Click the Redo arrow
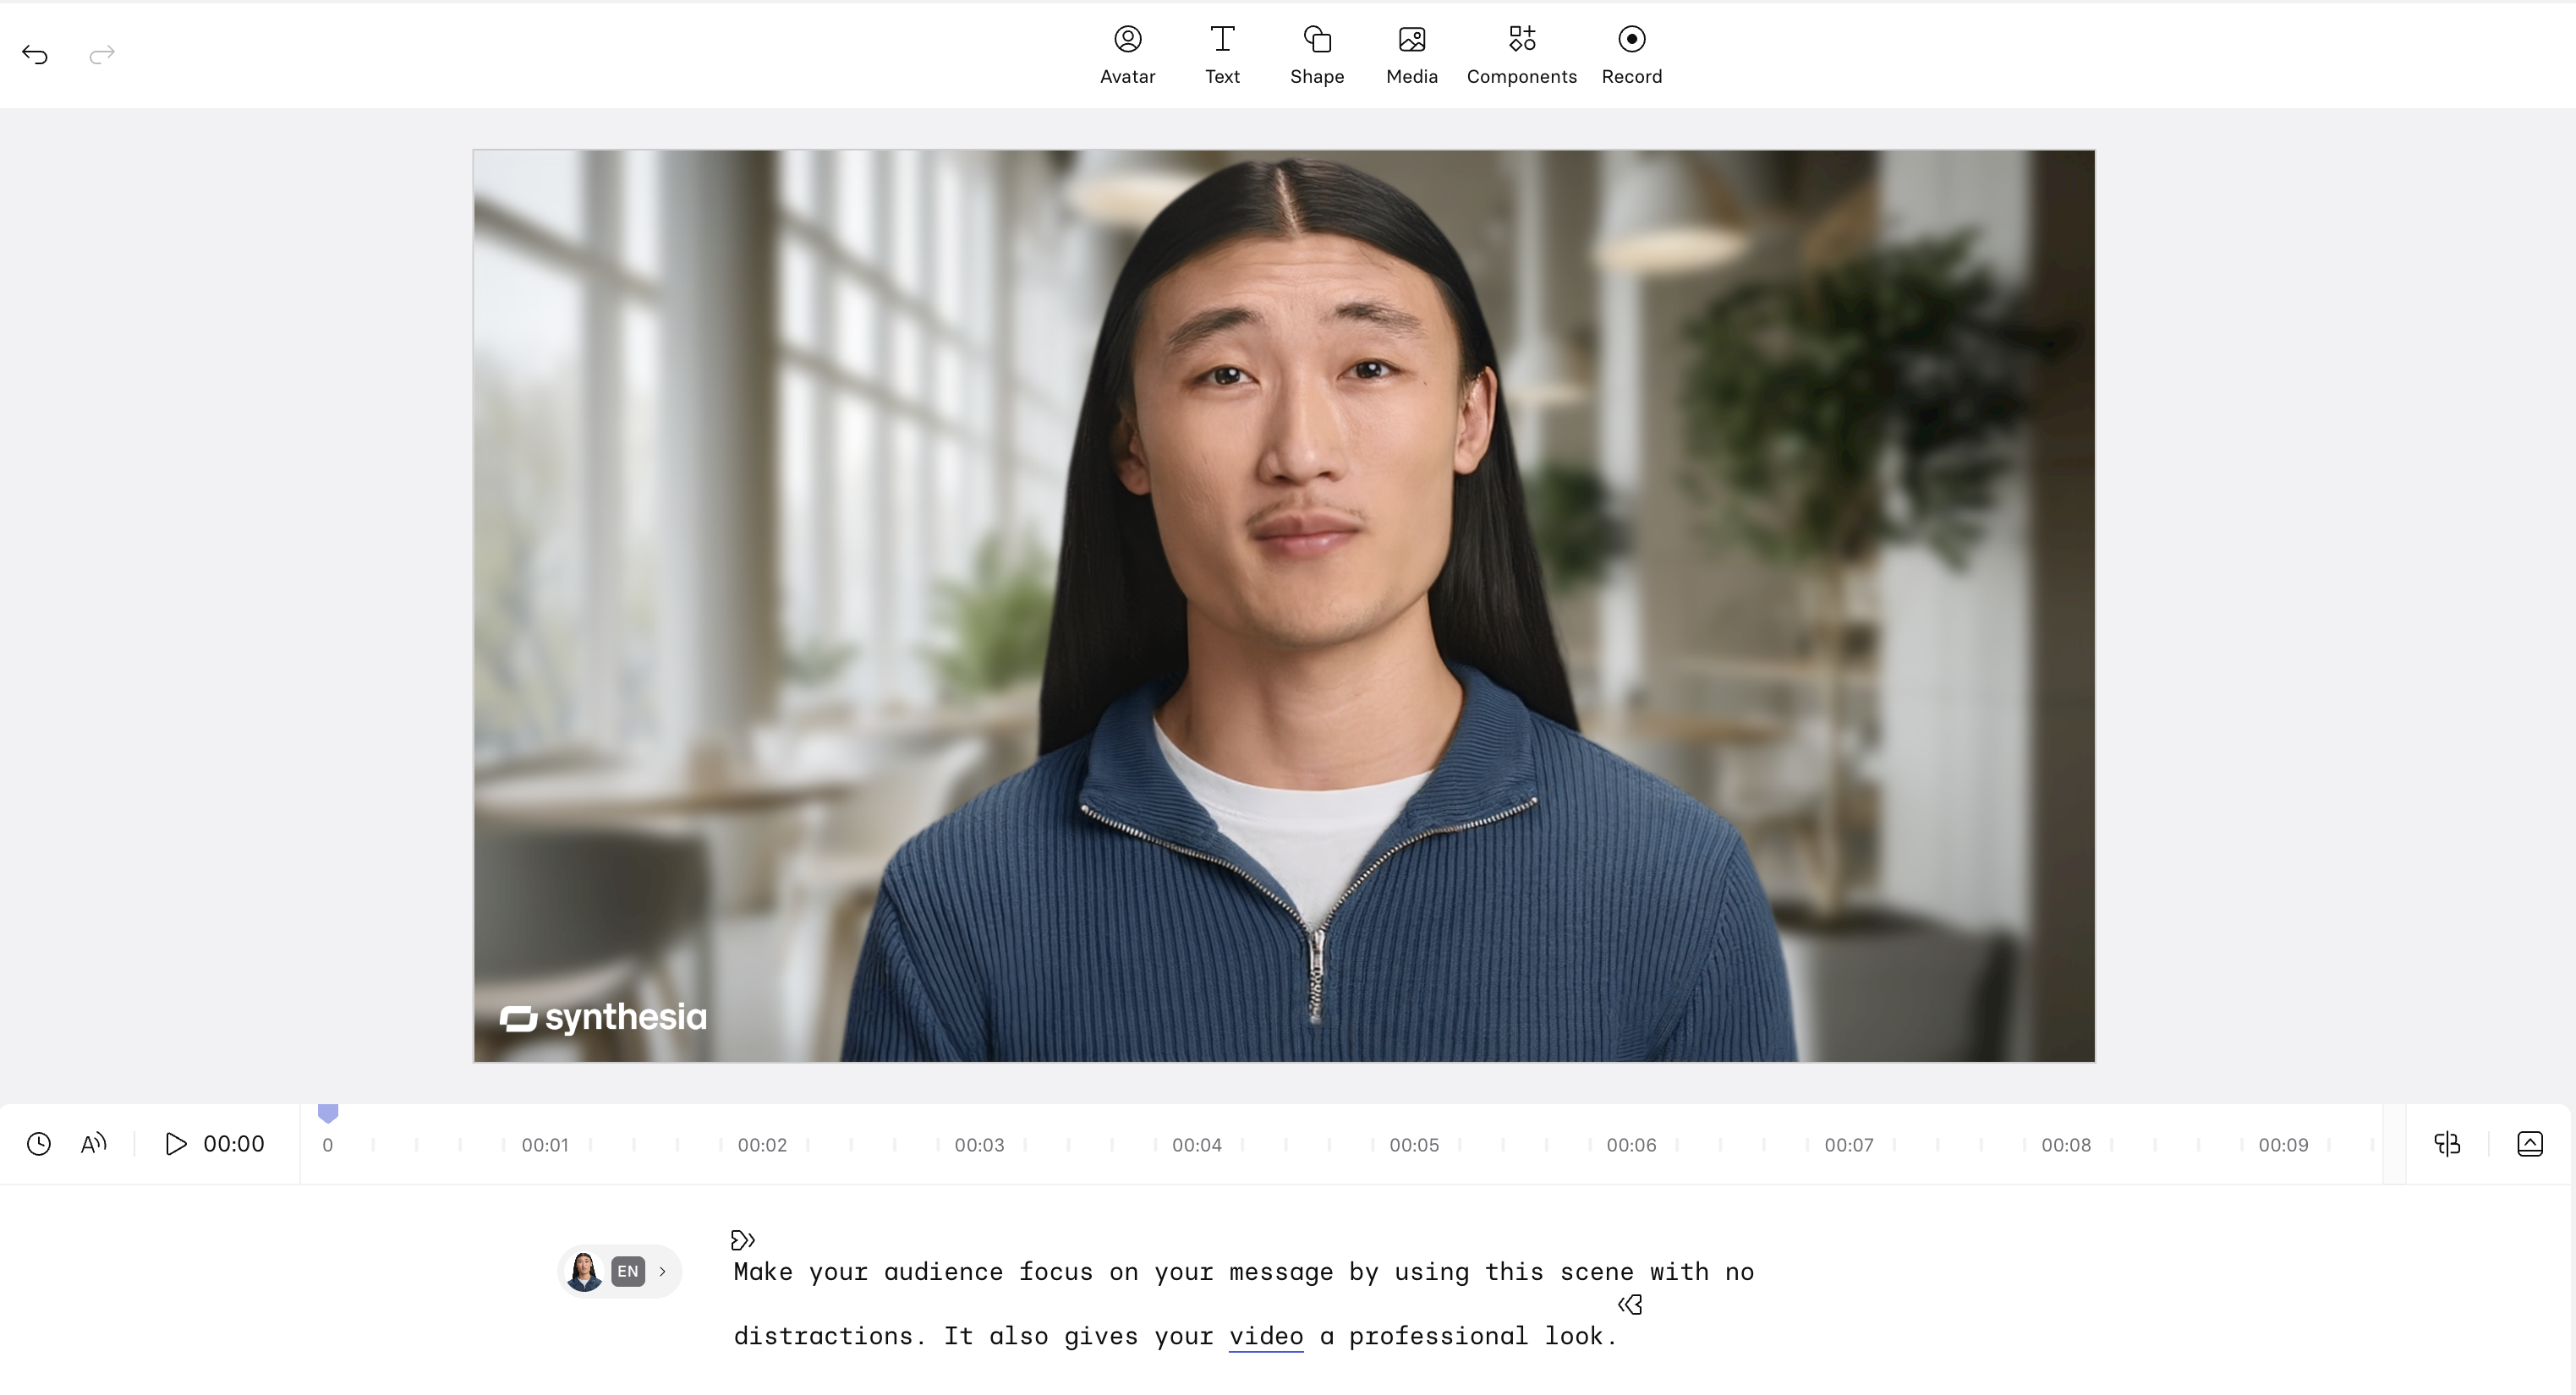The width and height of the screenshot is (2576, 1395). [102, 54]
